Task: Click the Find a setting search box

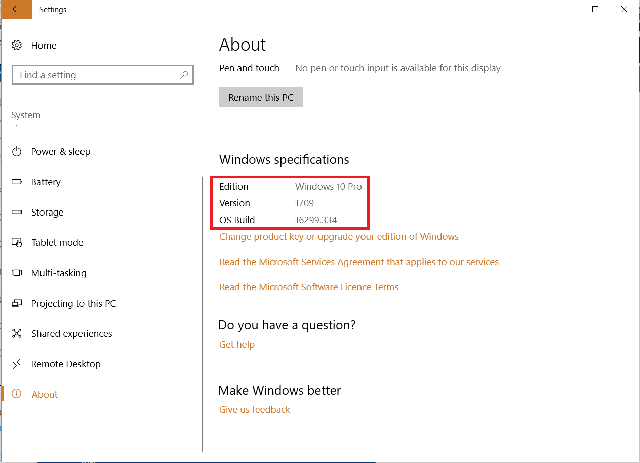Action: coord(103,75)
